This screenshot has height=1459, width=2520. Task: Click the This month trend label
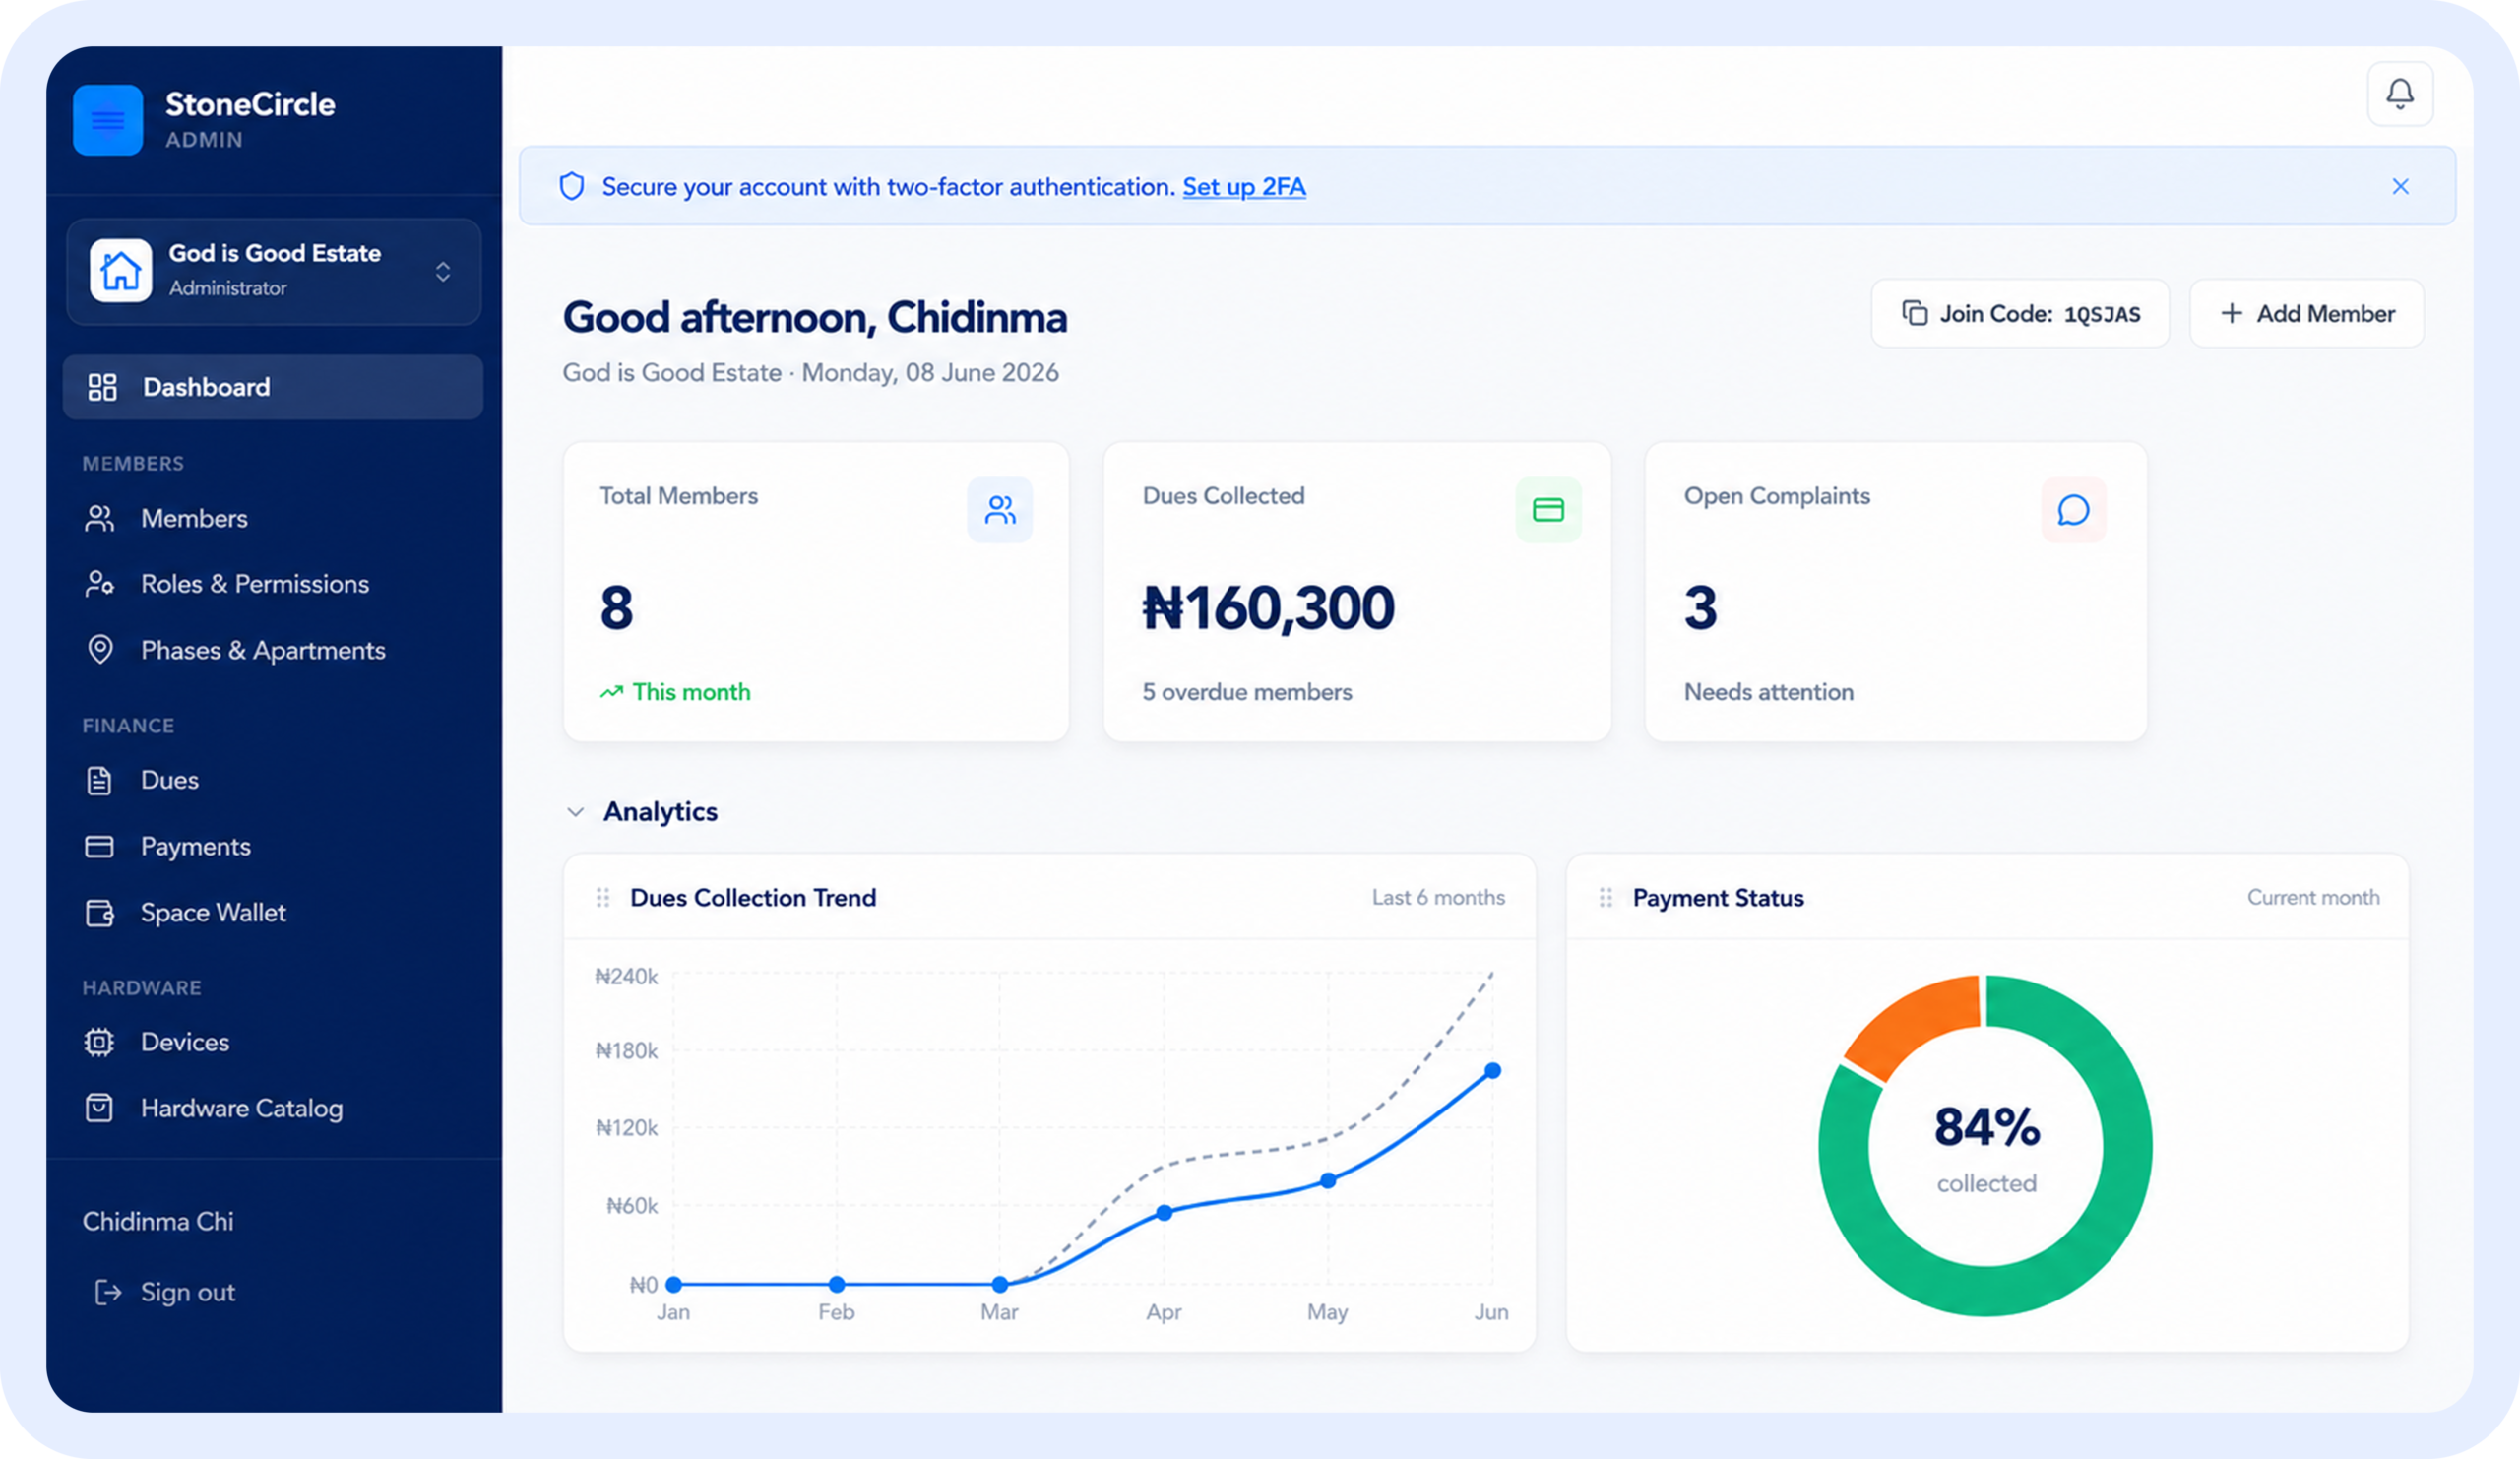pos(691,692)
